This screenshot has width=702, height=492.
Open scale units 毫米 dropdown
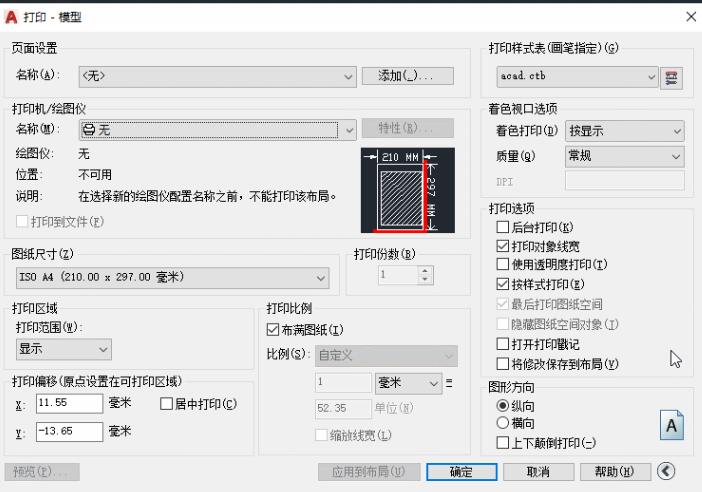point(408,383)
